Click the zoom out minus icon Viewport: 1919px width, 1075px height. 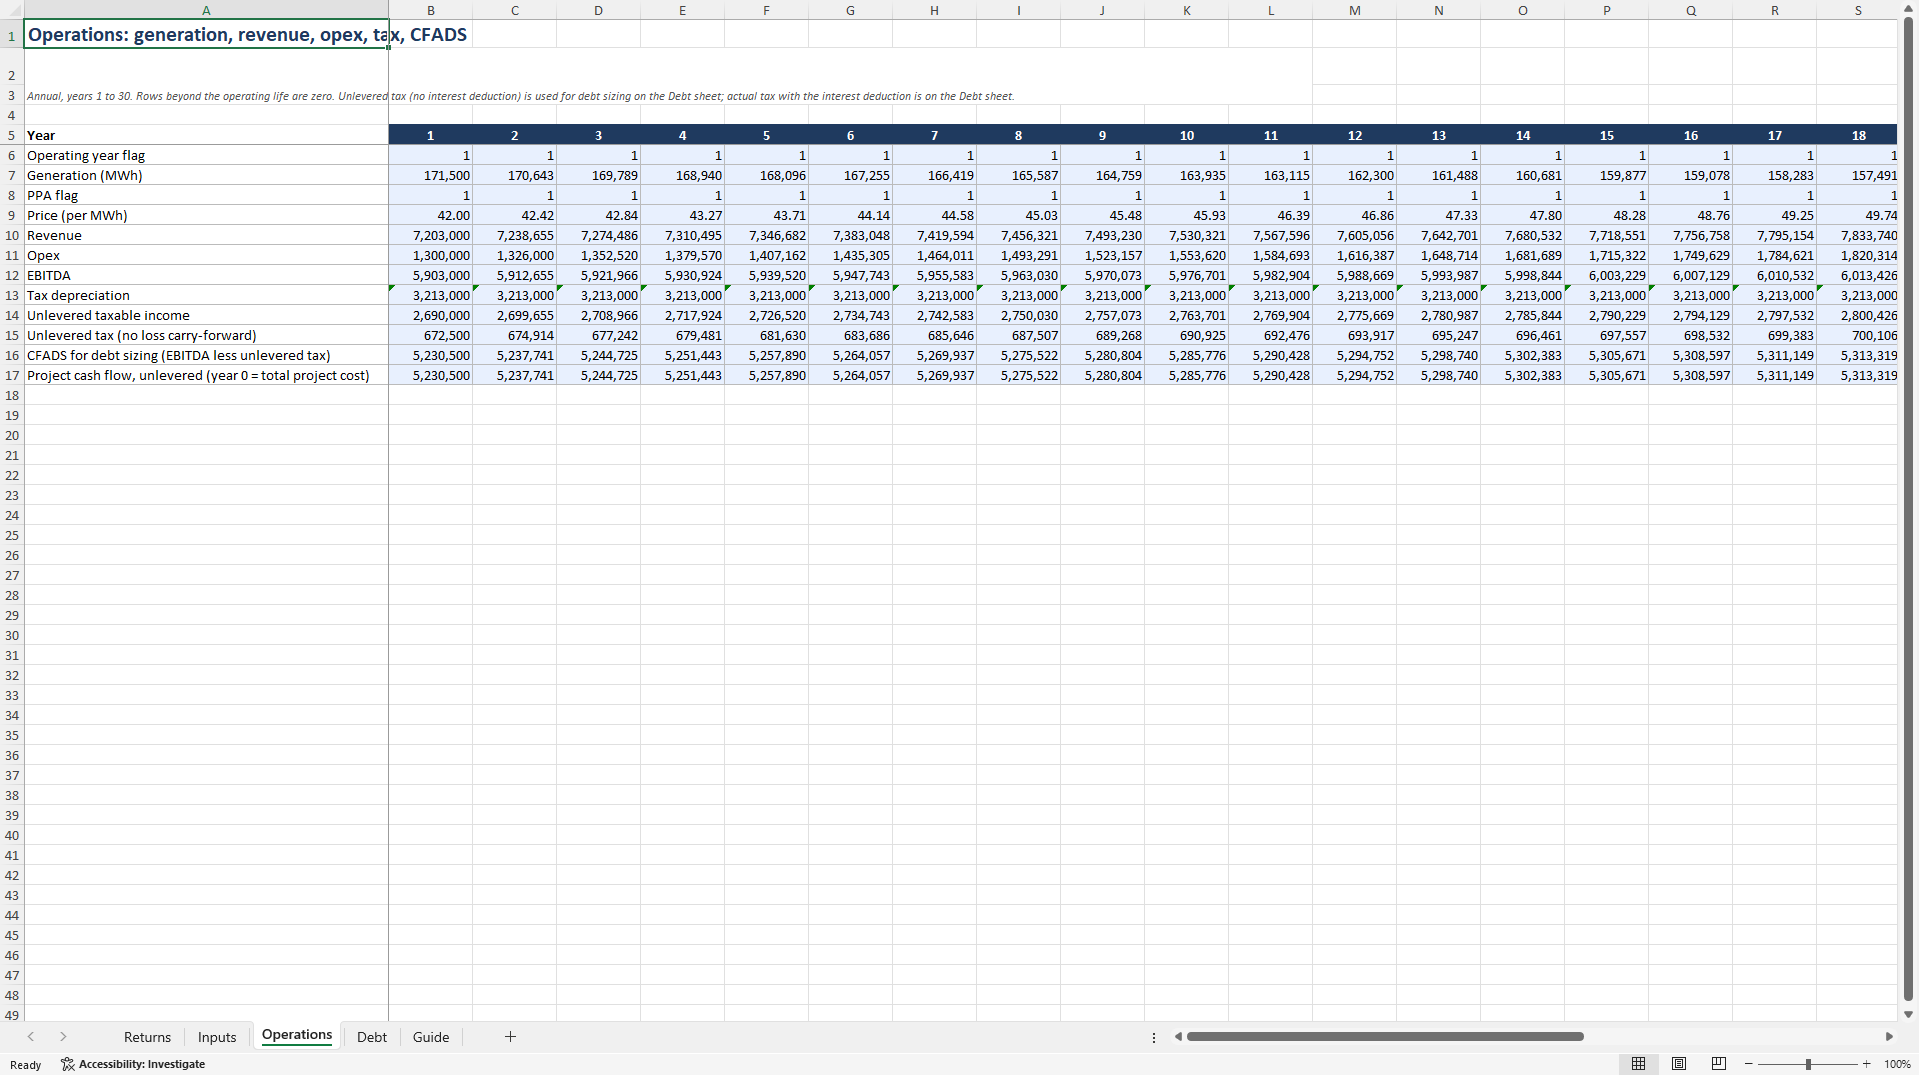point(1748,1064)
